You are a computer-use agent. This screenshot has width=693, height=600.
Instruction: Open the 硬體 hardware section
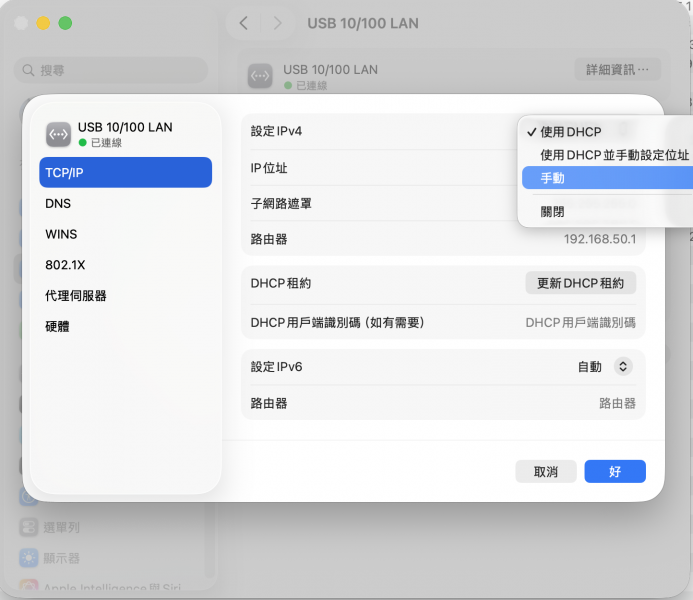(x=126, y=327)
